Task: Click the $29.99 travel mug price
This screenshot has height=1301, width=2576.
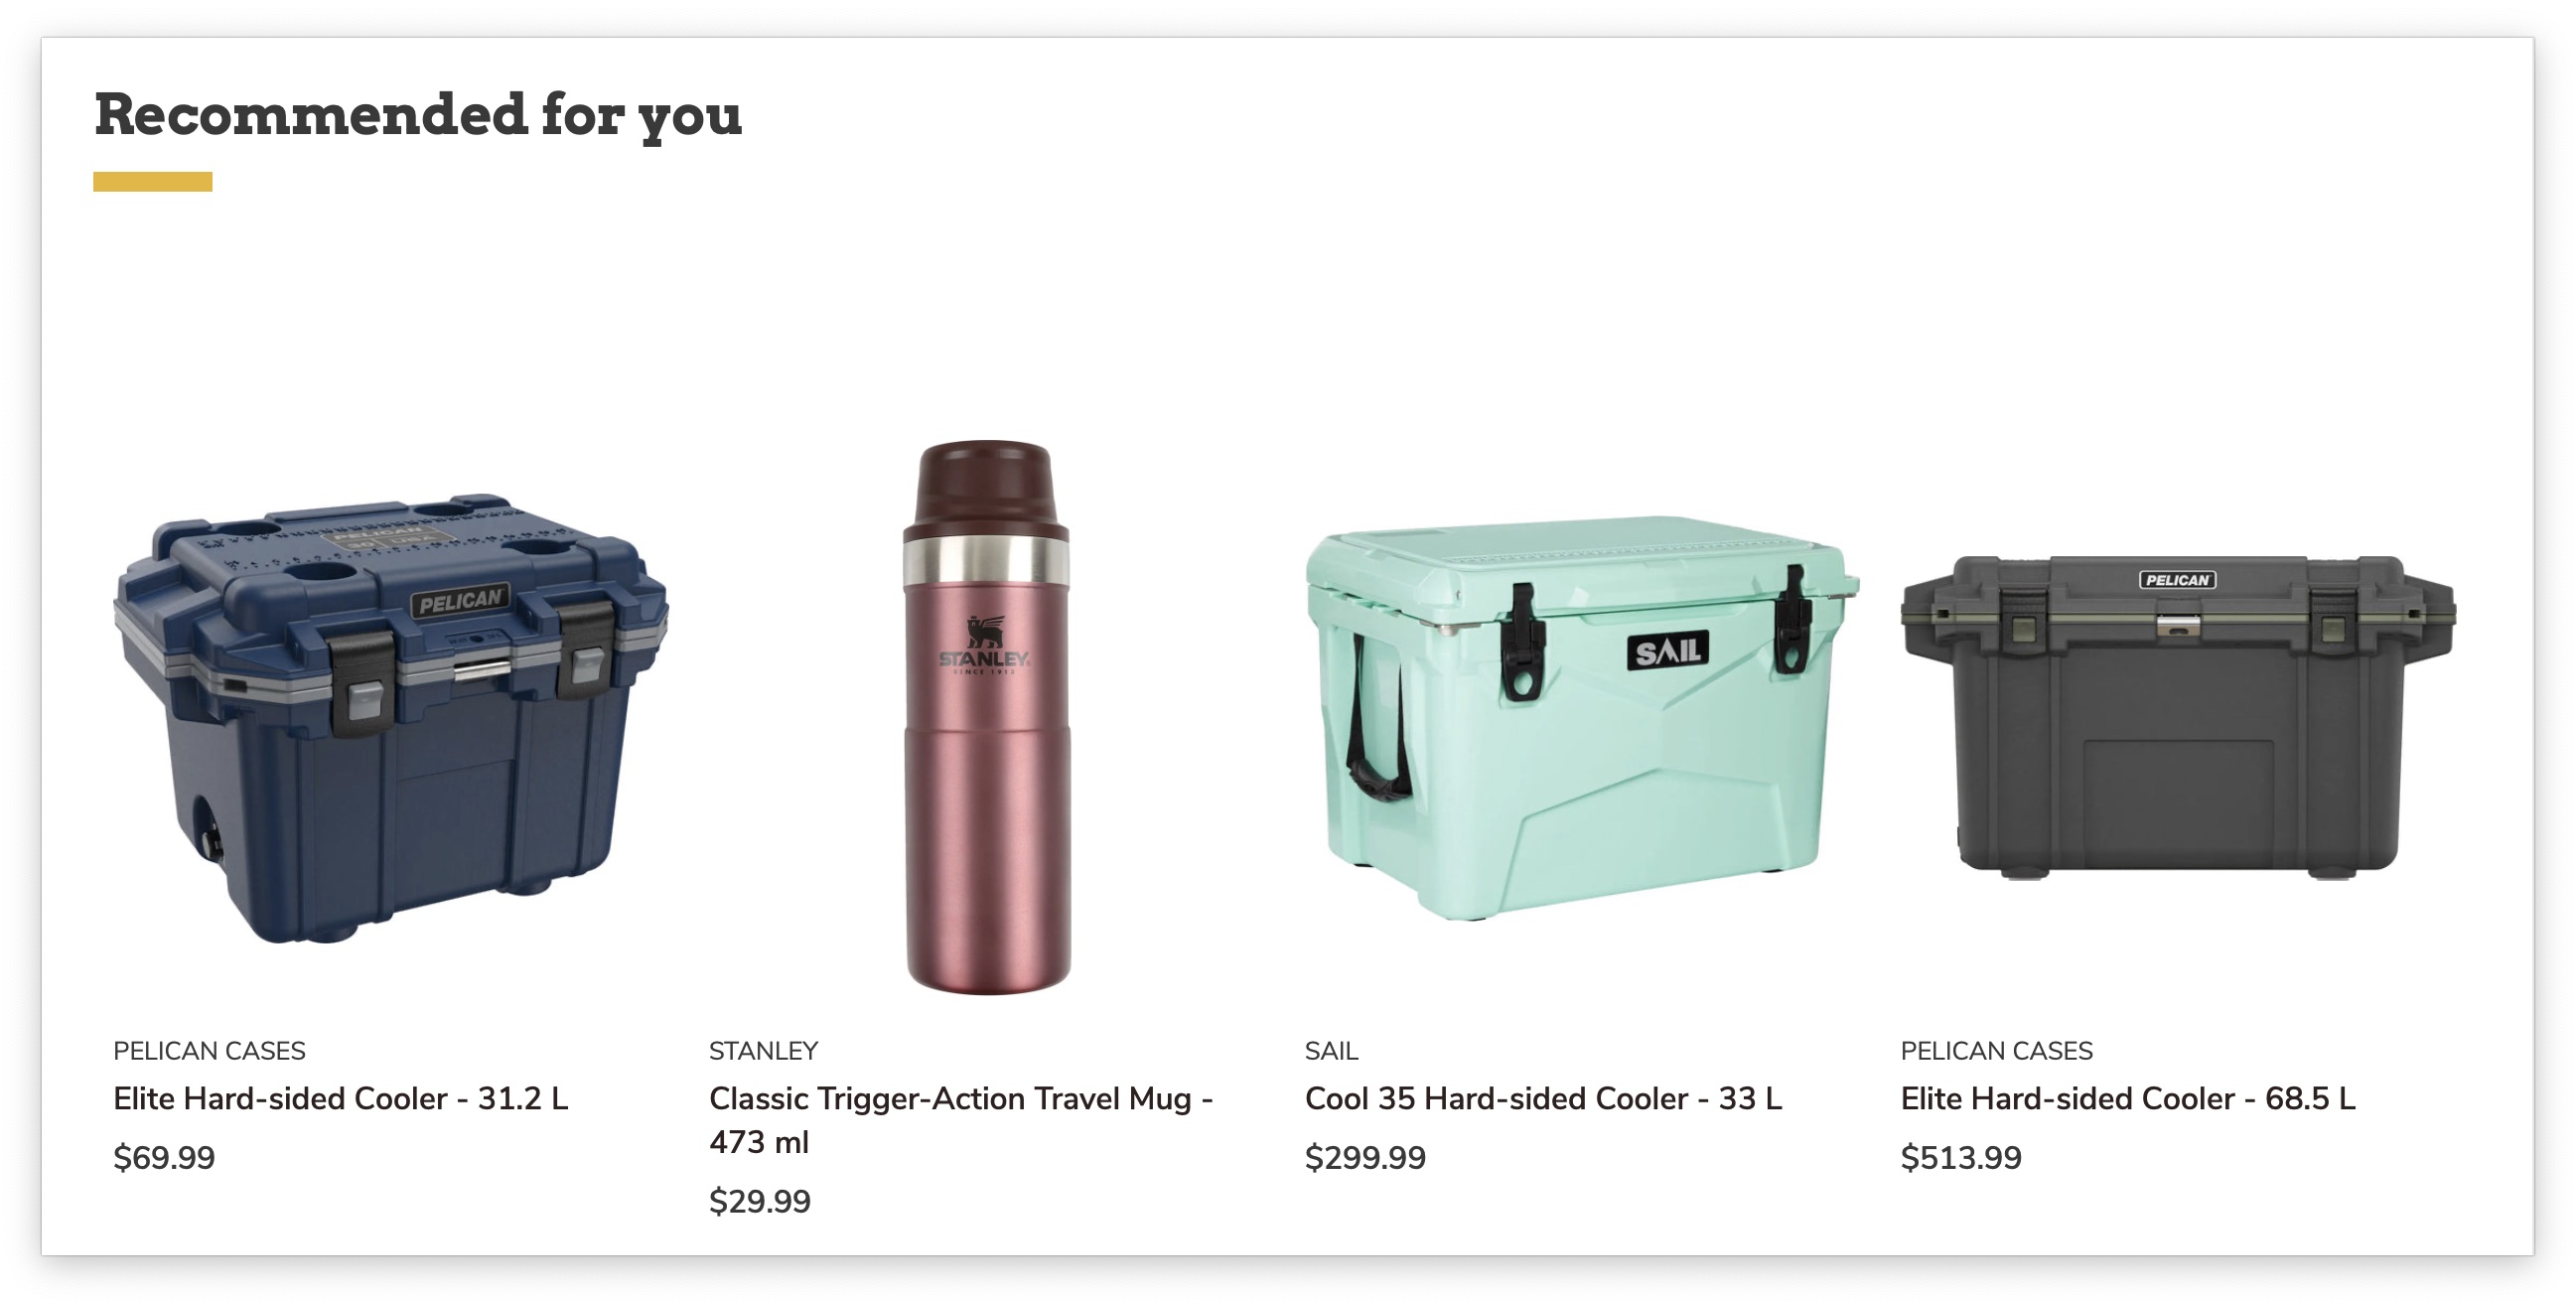Action: click(759, 1201)
